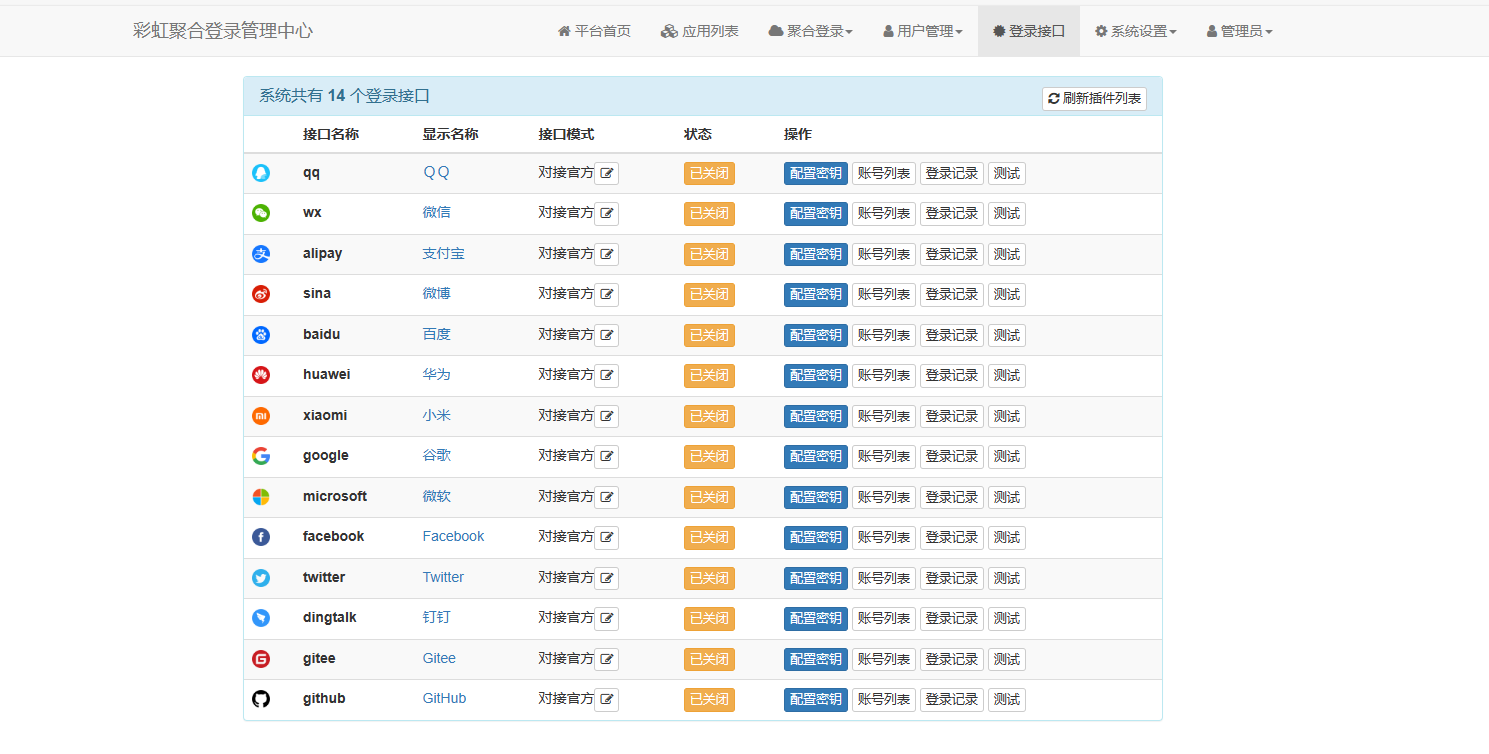Edit interface mode for sina row
The height and width of the screenshot is (754, 1489).
click(x=607, y=295)
